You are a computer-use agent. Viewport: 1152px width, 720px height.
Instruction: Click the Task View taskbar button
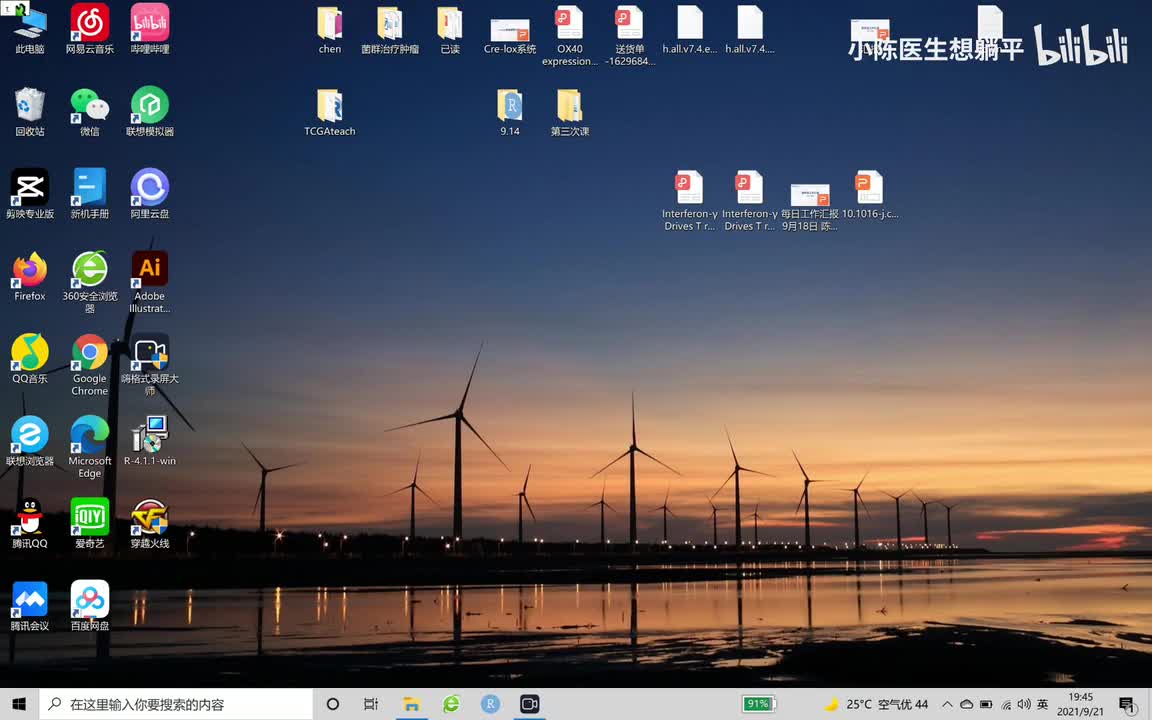(x=371, y=704)
